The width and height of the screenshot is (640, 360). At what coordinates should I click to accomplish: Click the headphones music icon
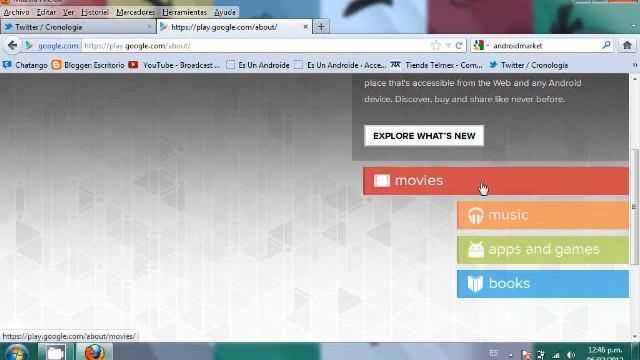476,216
